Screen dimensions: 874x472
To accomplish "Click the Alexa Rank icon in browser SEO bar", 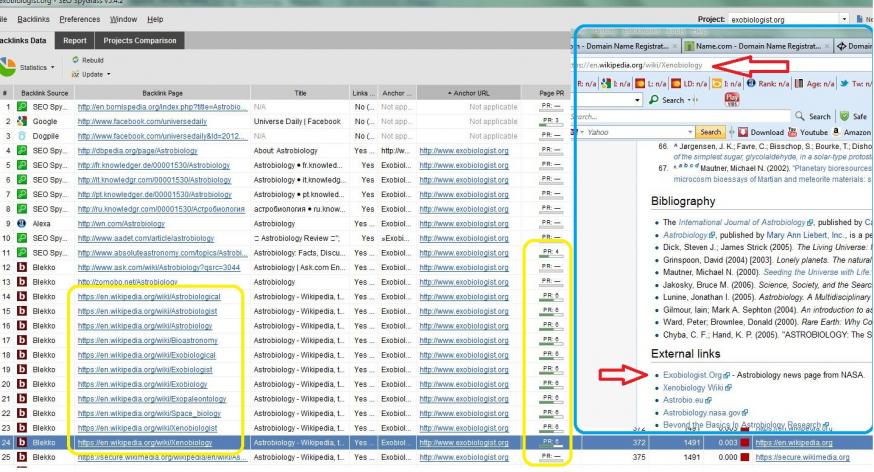I will [751, 84].
